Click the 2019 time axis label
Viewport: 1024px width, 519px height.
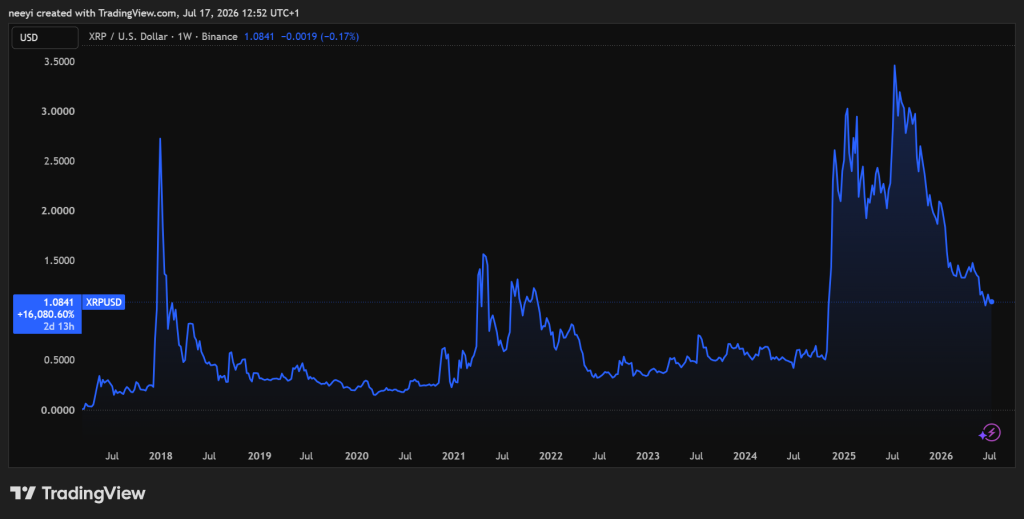click(x=259, y=456)
